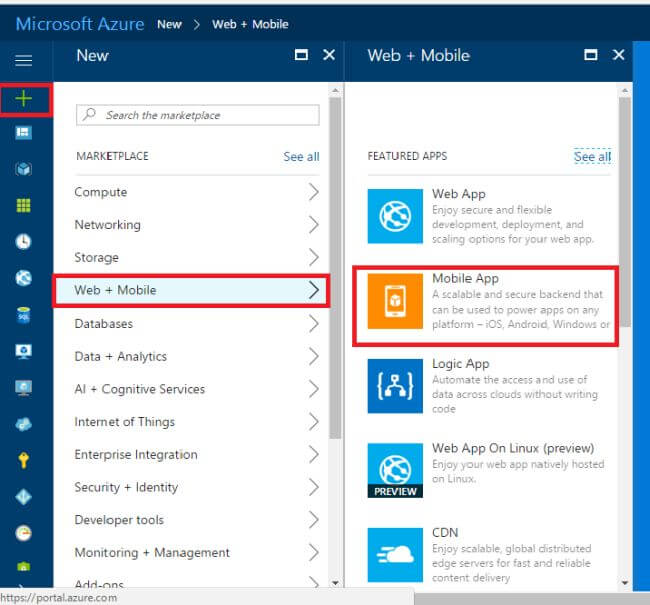The image size is (650, 605).
Task: Expand Databases category chevron
Action: (314, 323)
